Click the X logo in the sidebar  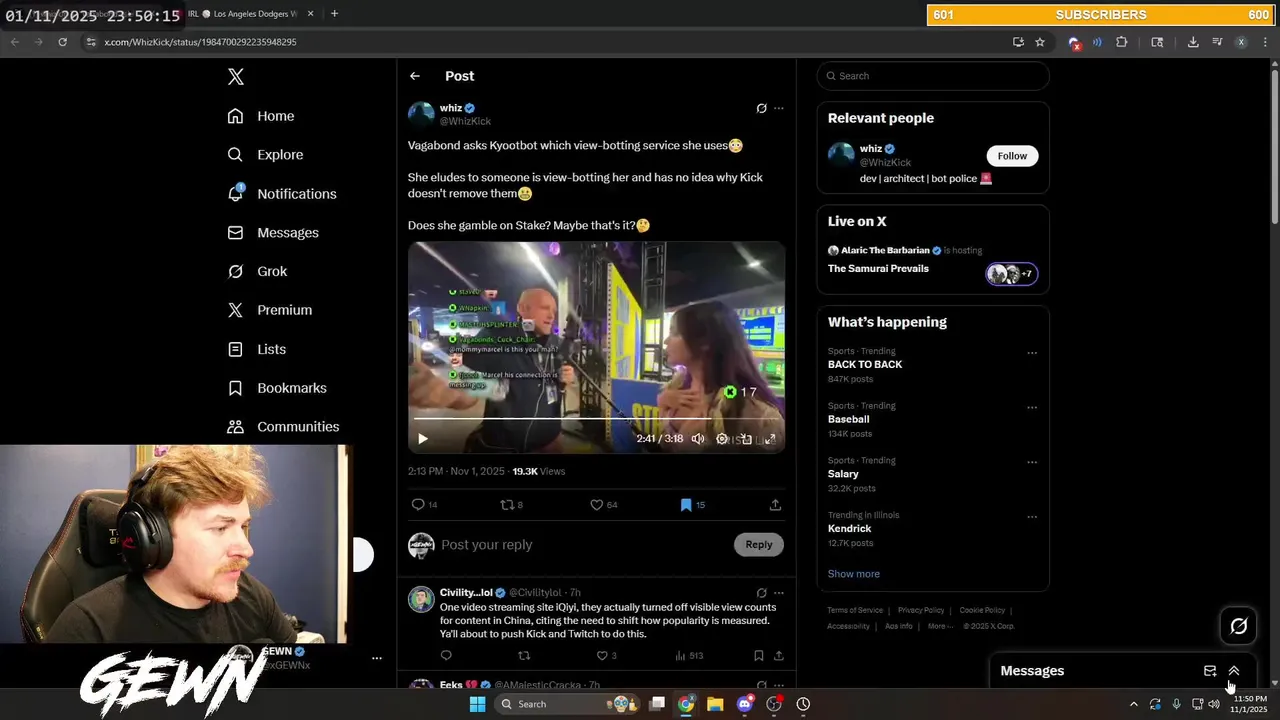point(236,77)
